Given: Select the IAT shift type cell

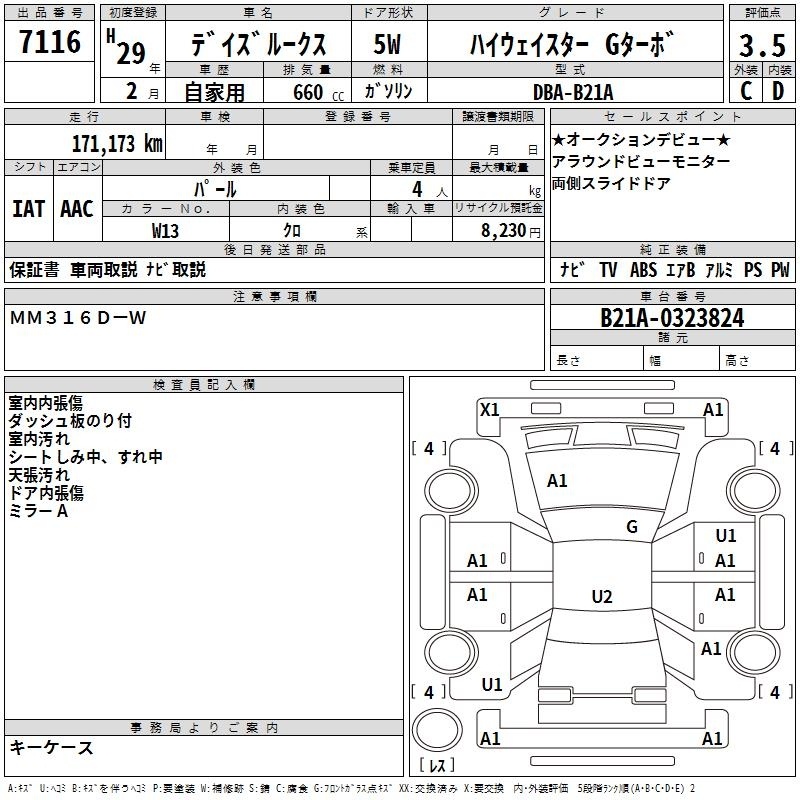Looking at the screenshot, I should [27, 208].
